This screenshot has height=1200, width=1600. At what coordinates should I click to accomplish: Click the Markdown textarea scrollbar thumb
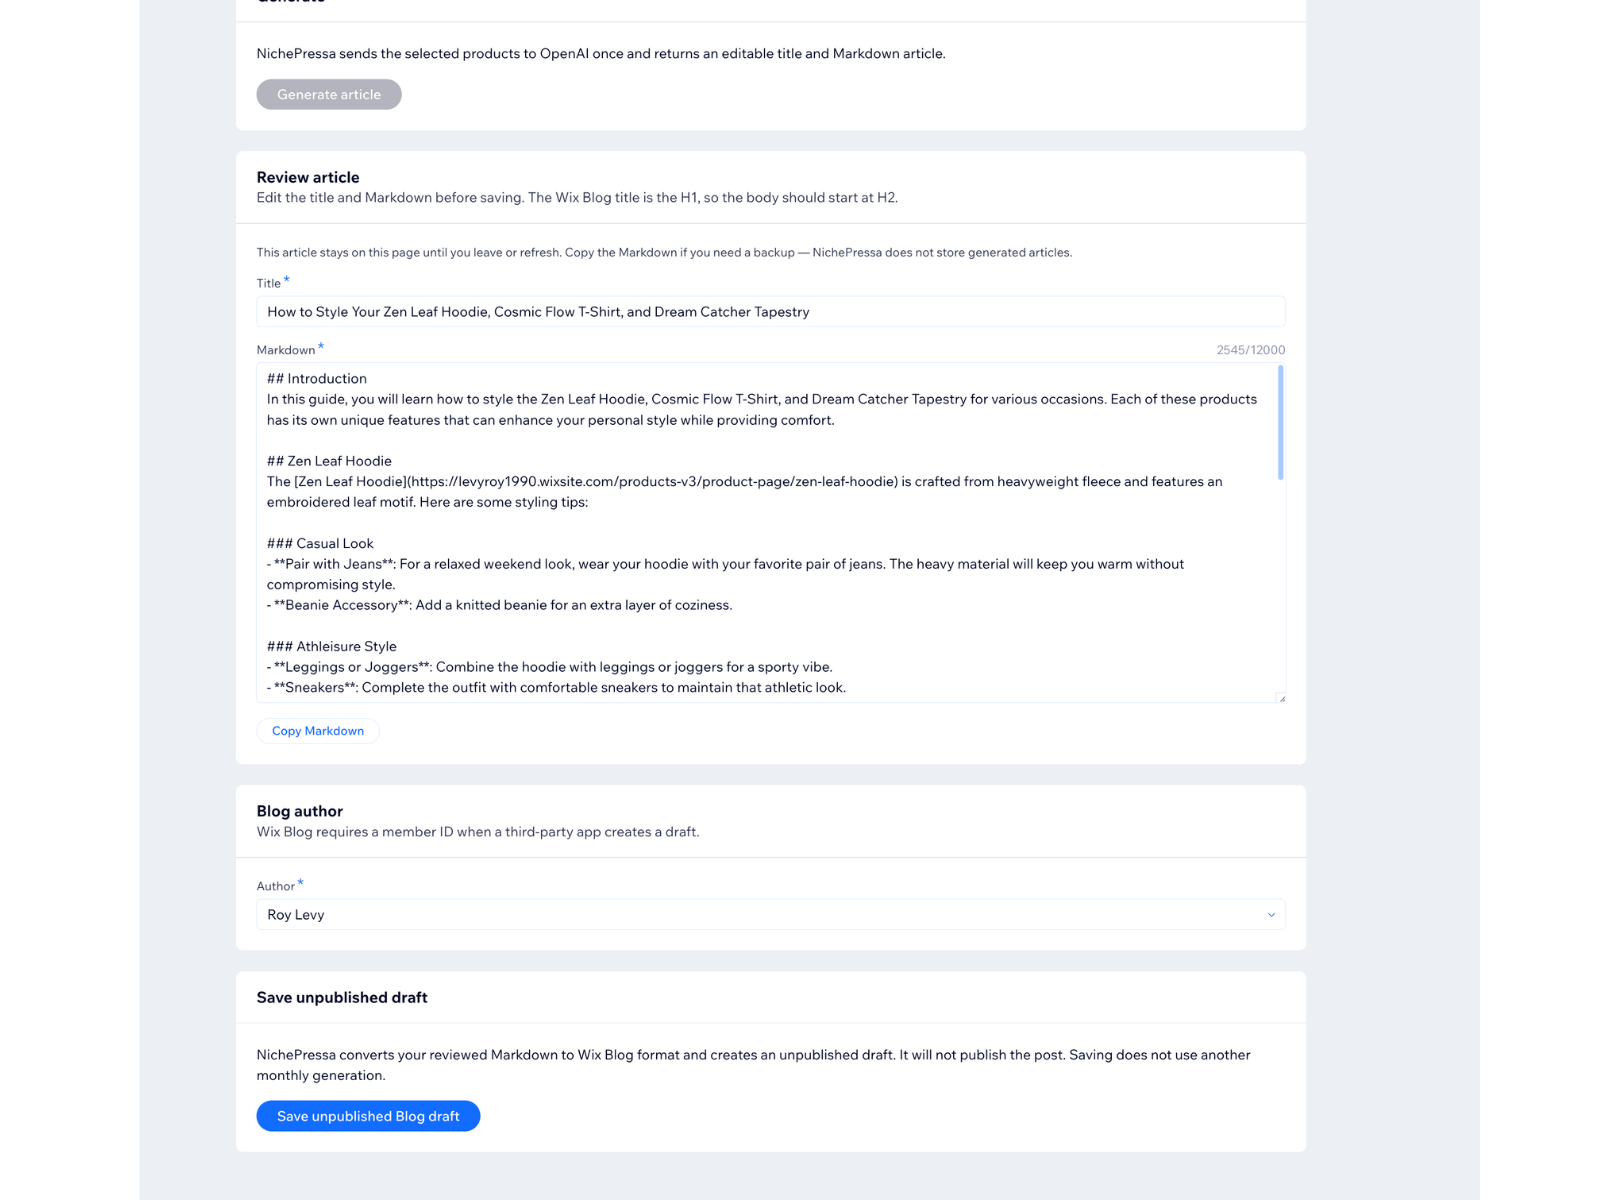[1280, 423]
